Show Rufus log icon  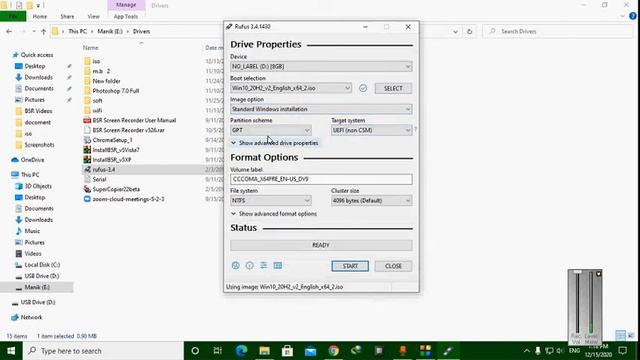coord(278,266)
